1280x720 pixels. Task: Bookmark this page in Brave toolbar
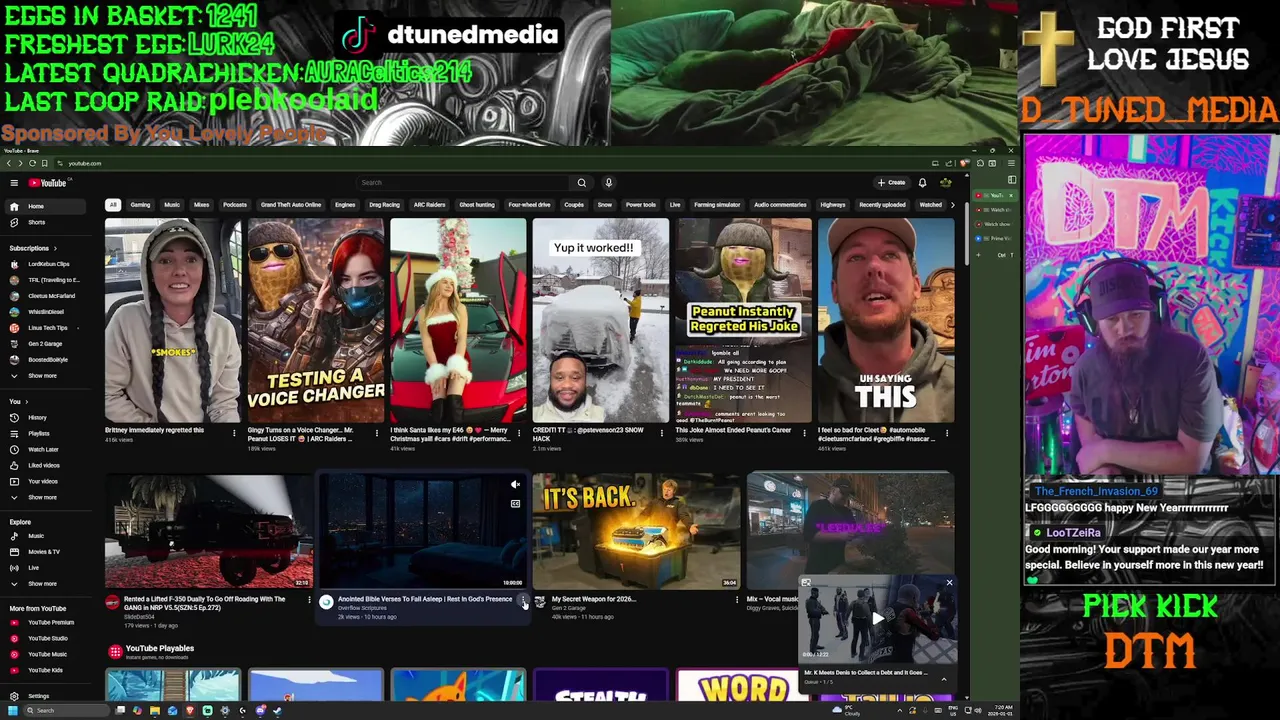[44, 163]
